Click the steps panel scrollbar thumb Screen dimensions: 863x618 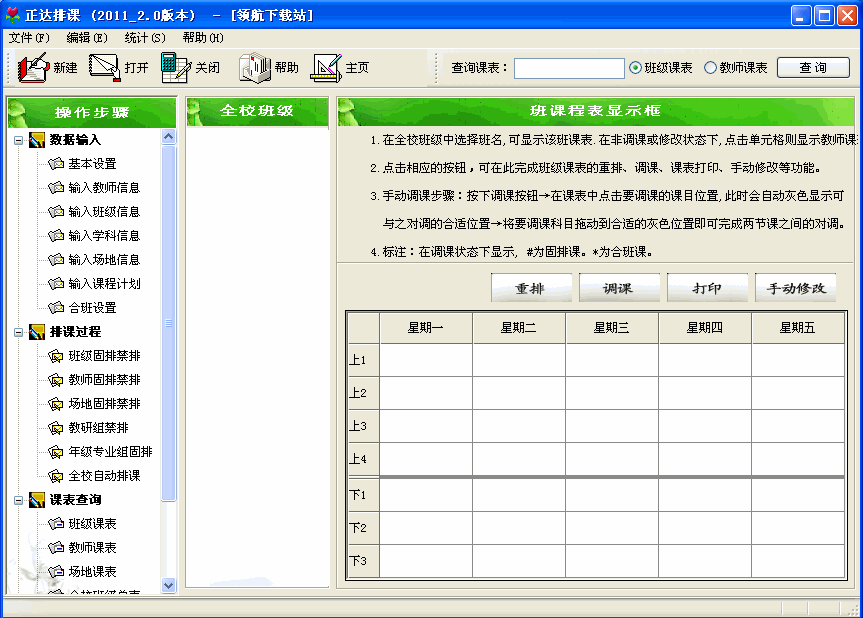click(x=169, y=323)
